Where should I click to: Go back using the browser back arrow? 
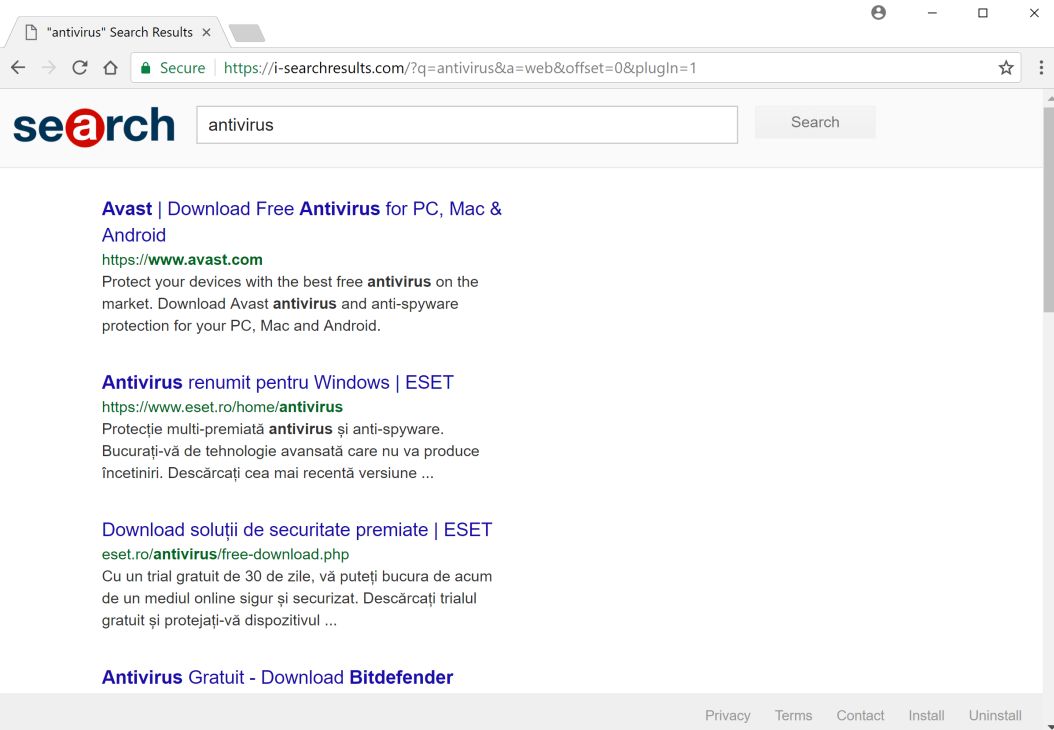tap(18, 67)
